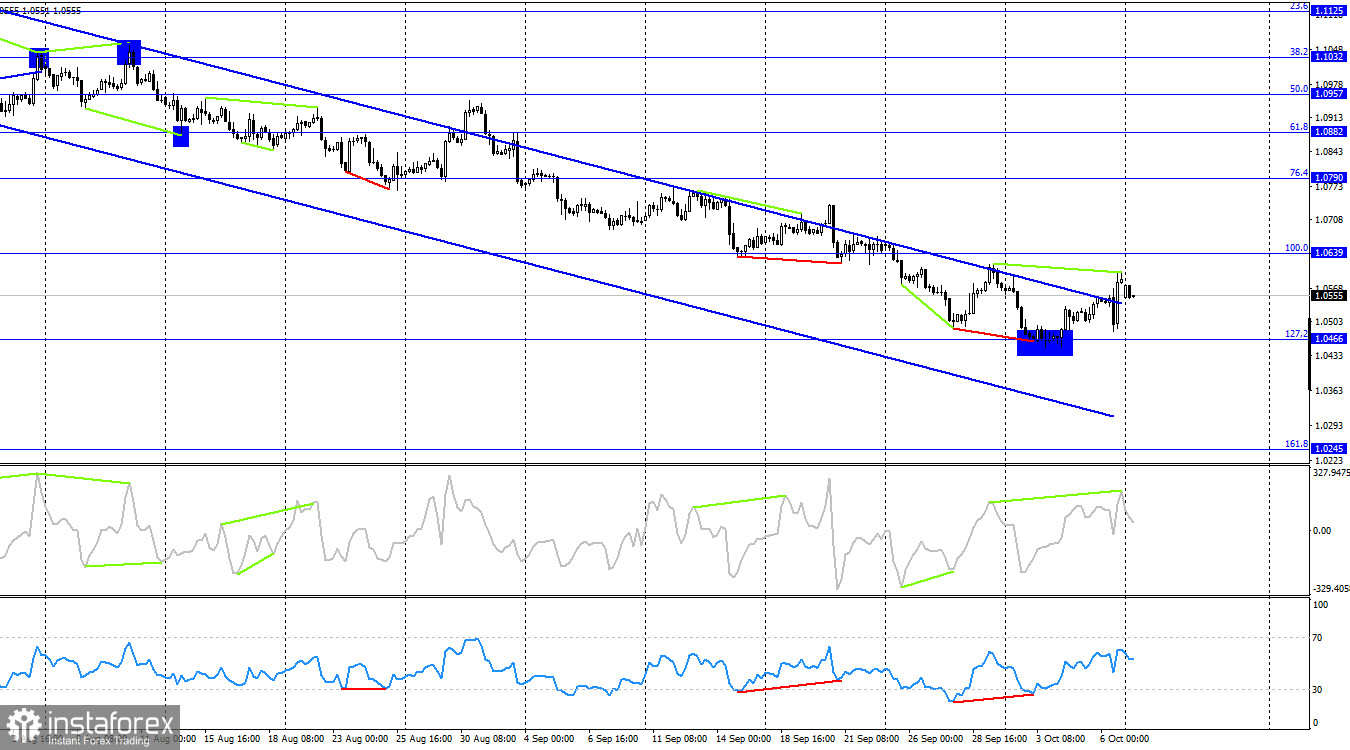Click the 1.1032 price level label
Viewport: 1350px width, 750px height.
coord(1330,58)
